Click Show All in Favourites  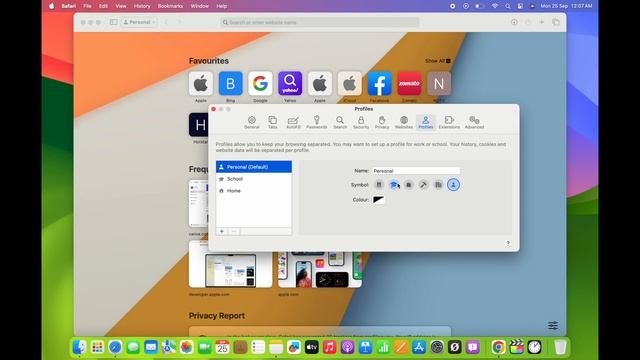tap(438, 60)
